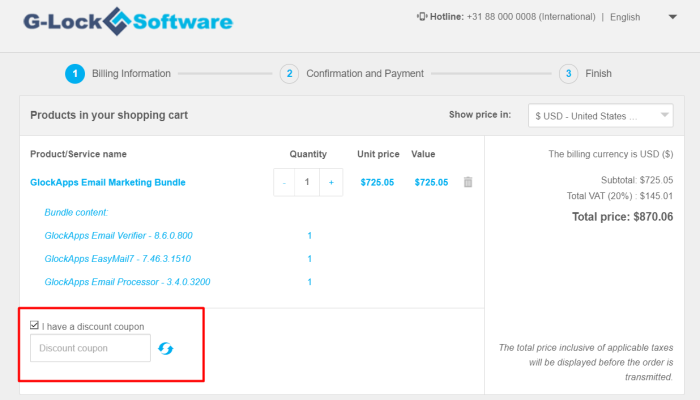Image resolution: width=700 pixels, height=400 pixels.
Task: Click the Subtotal: $725.05 text
Action: 637,180
